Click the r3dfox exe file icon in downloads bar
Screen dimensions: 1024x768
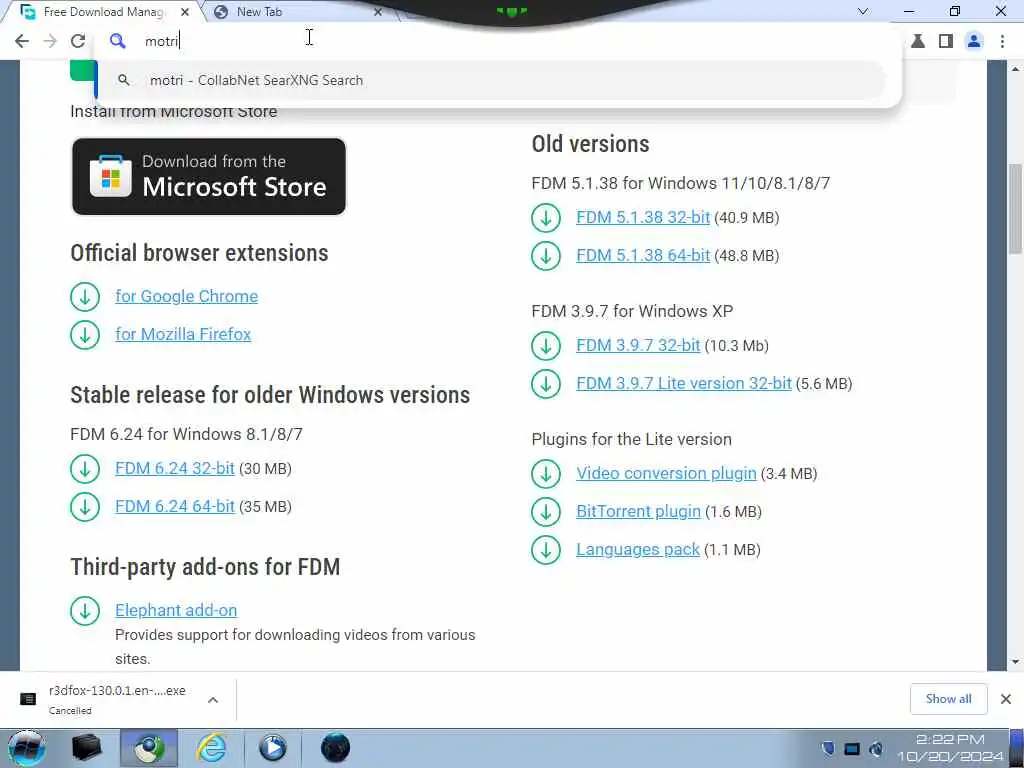pos(28,699)
